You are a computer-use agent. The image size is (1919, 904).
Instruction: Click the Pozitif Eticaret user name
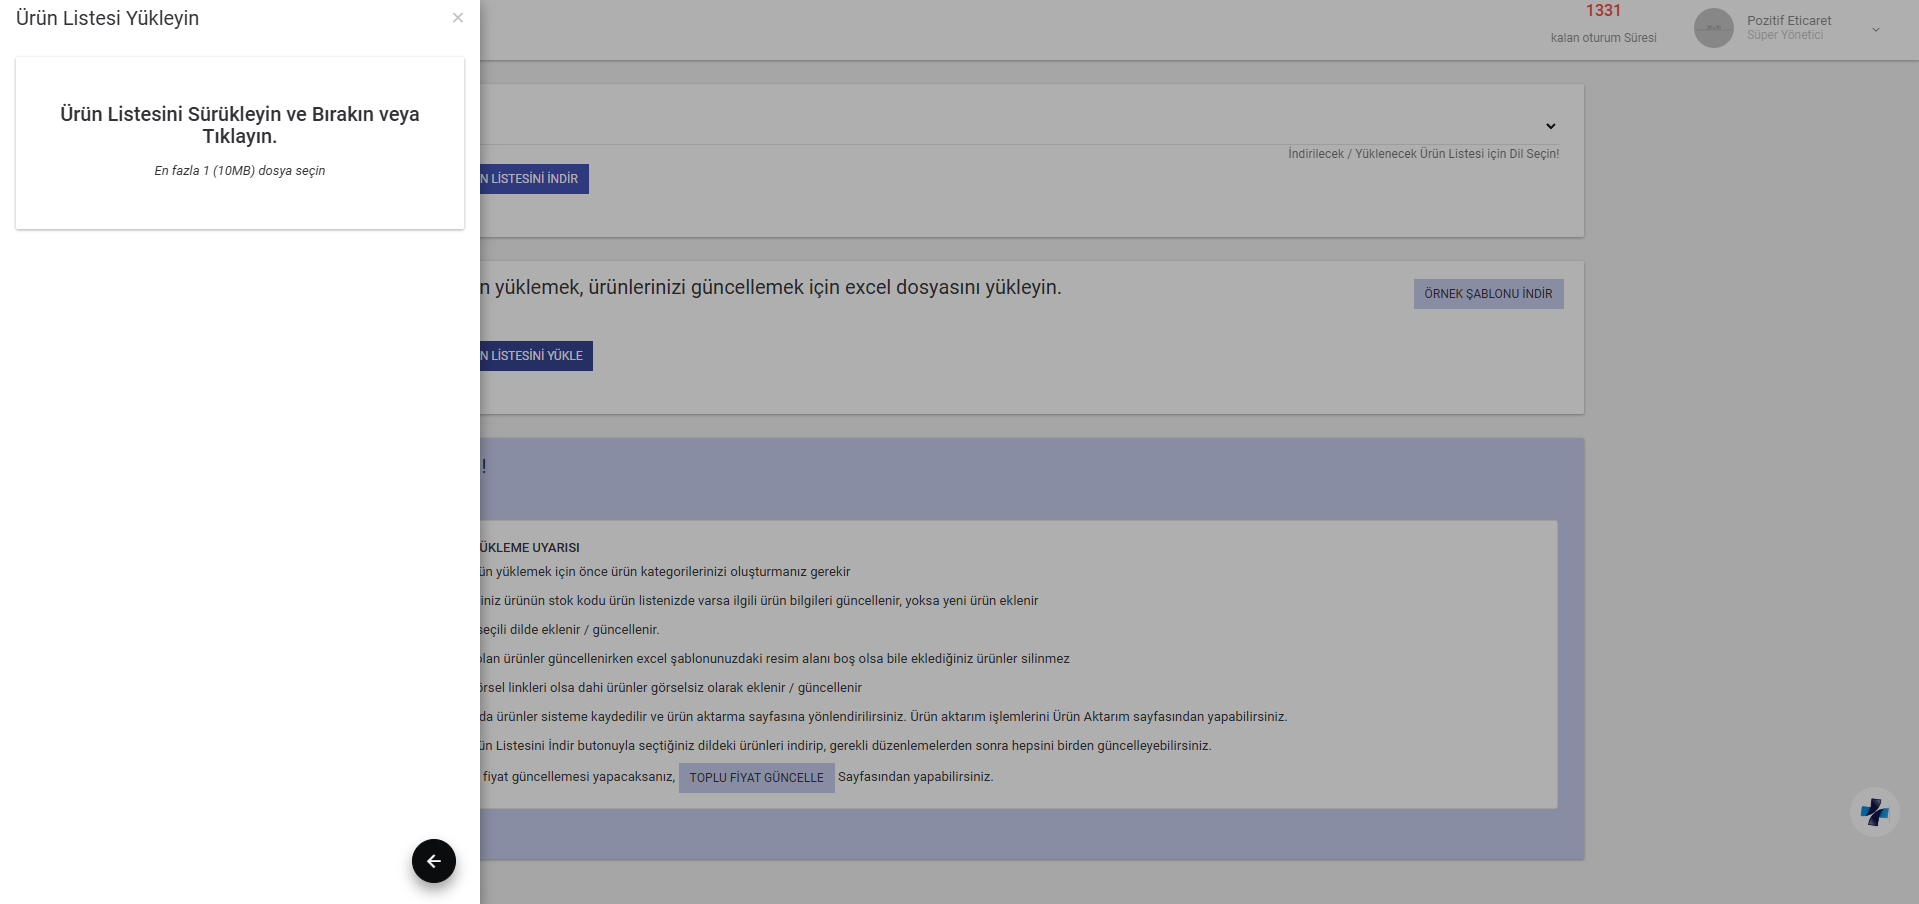pos(1789,20)
